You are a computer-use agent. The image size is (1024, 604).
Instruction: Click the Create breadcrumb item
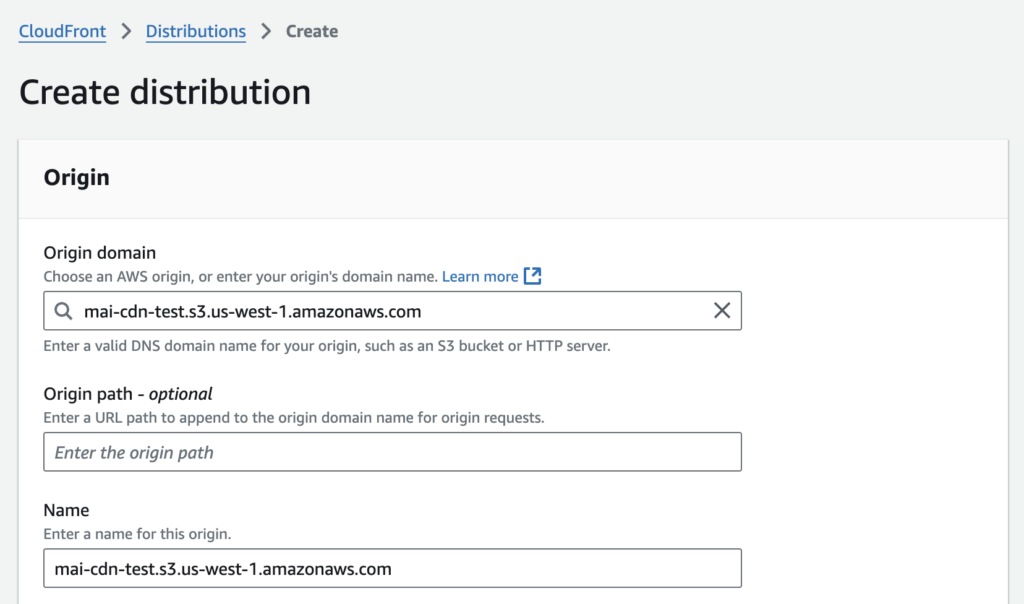tap(311, 31)
